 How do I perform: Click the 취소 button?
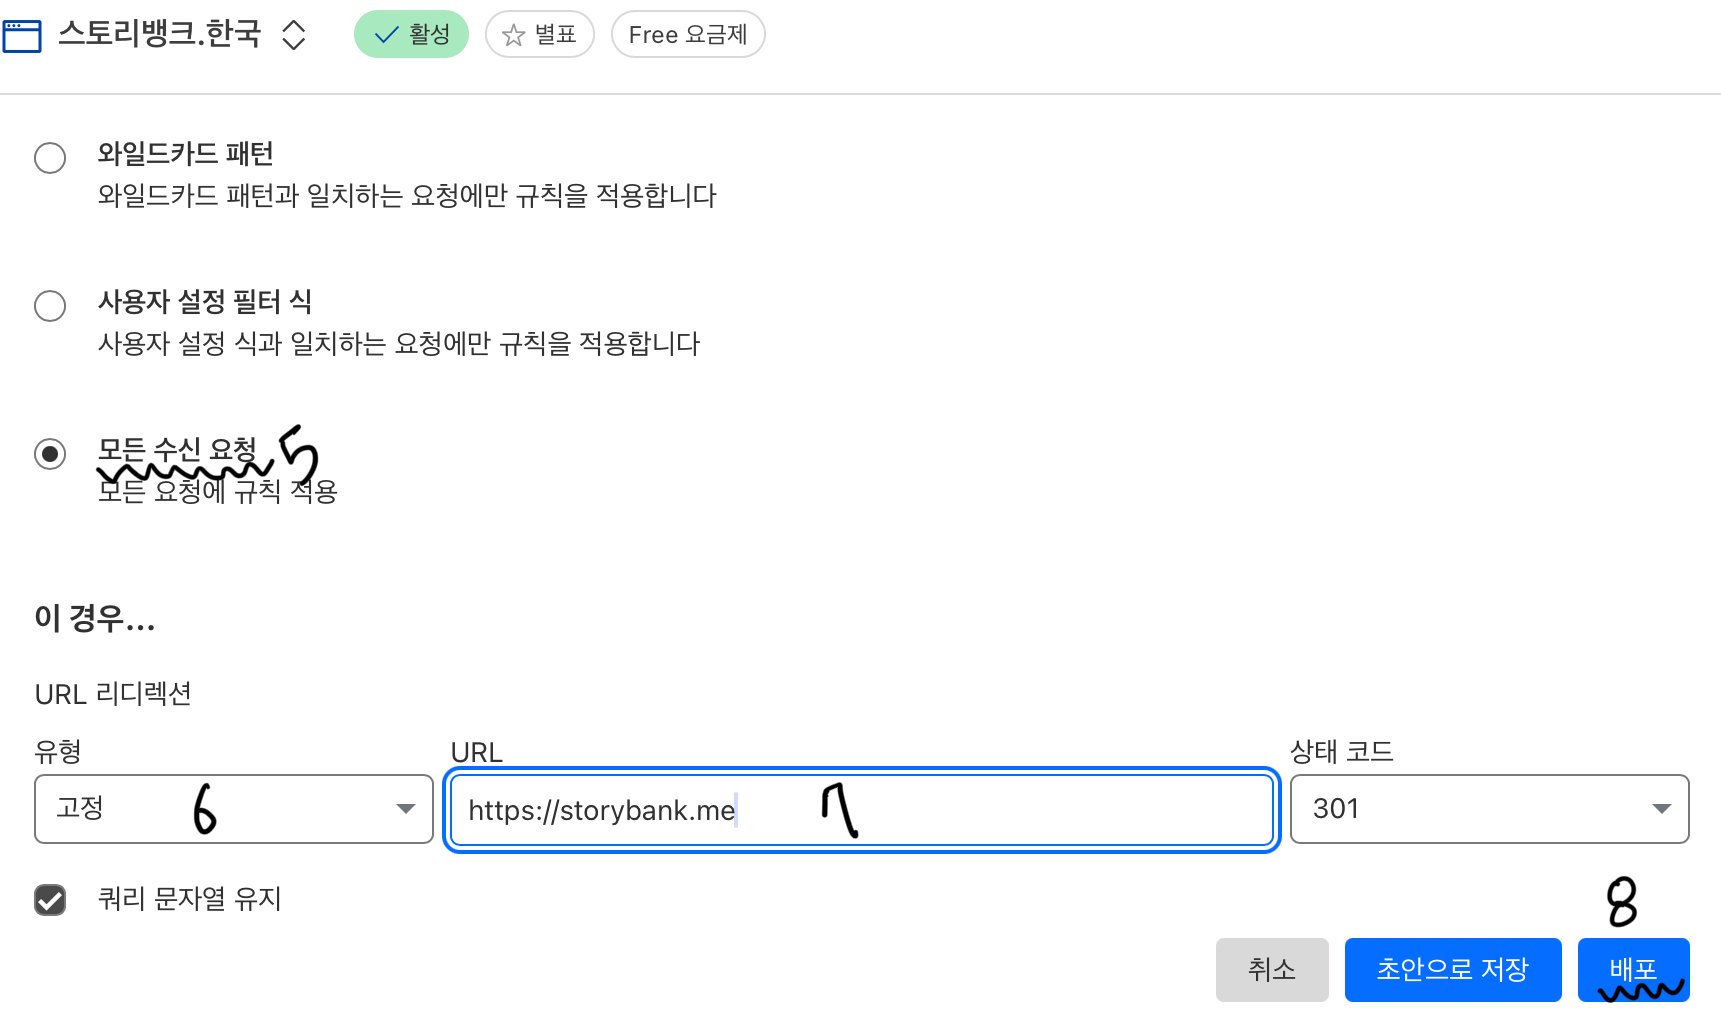[x=1272, y=969]
